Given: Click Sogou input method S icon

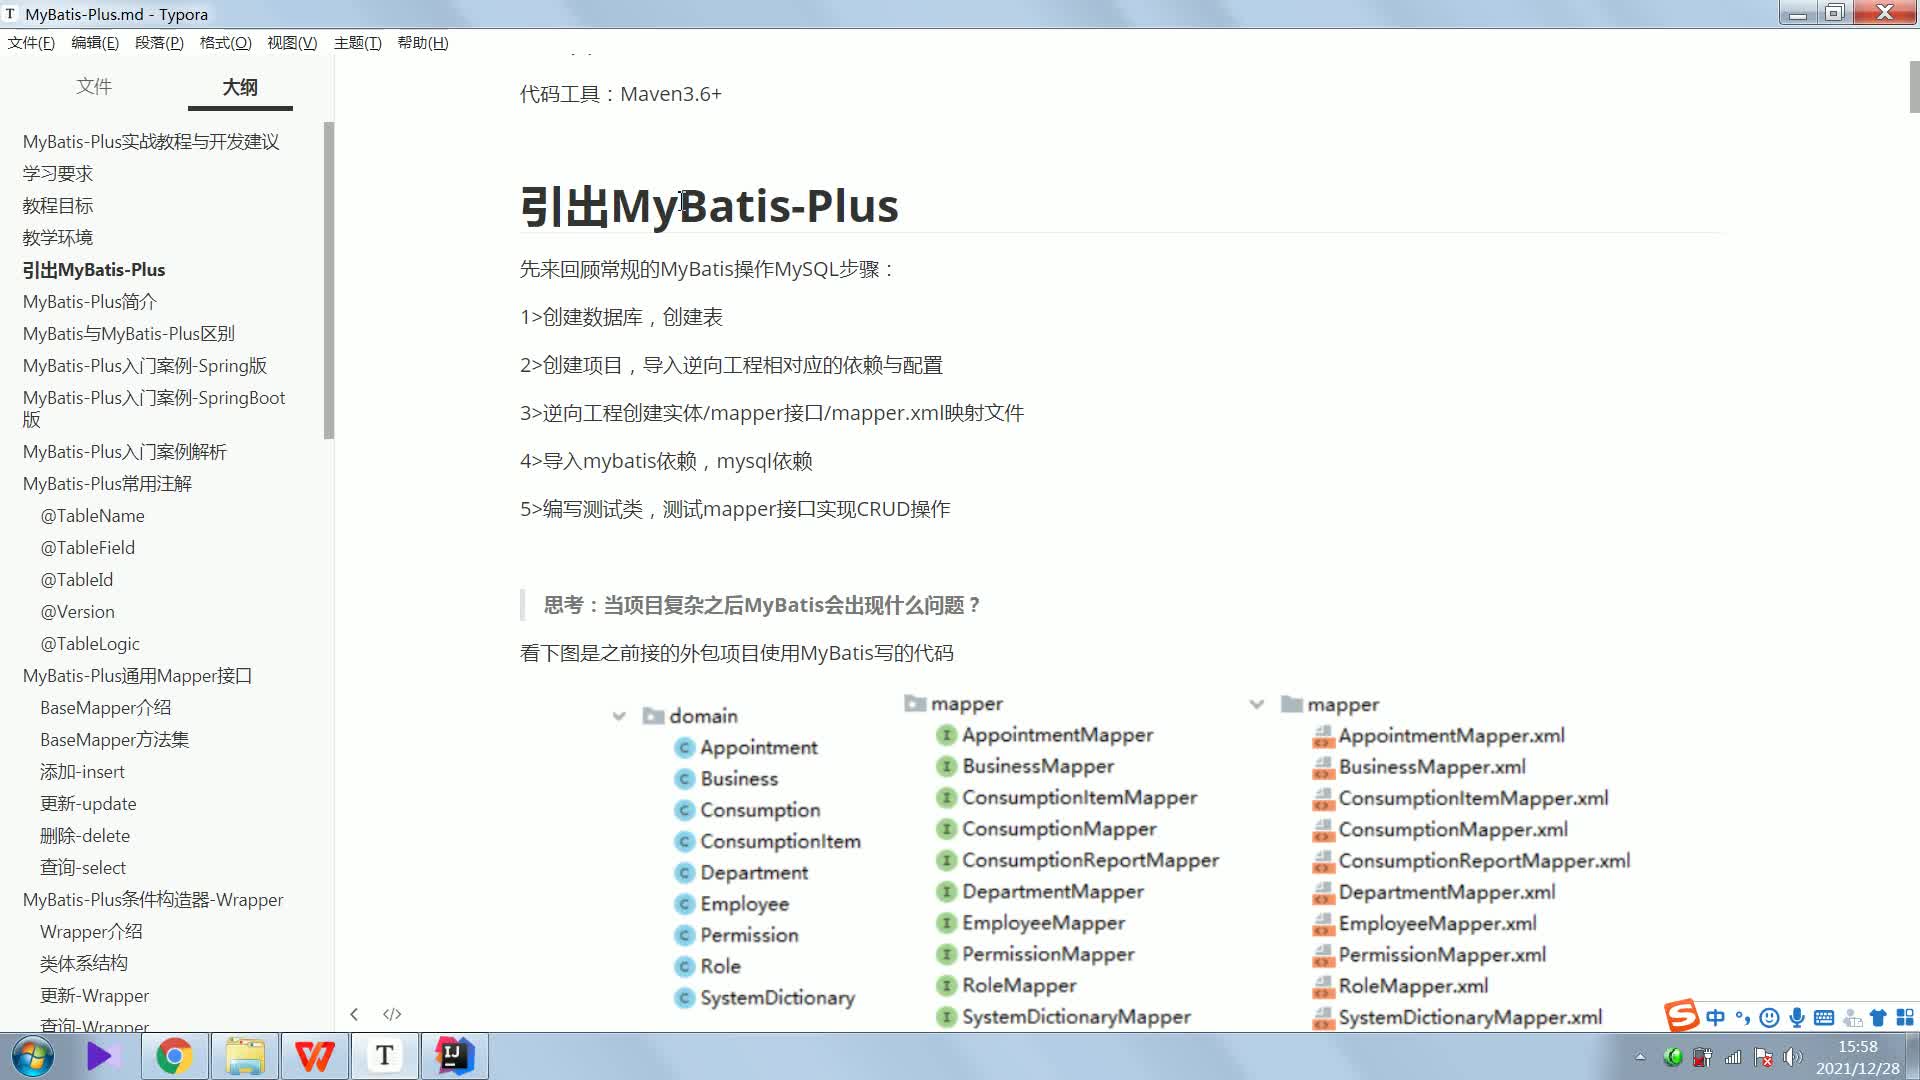Looking at the screenshot, I should pyautogui.click(x=1682, y=1016).
